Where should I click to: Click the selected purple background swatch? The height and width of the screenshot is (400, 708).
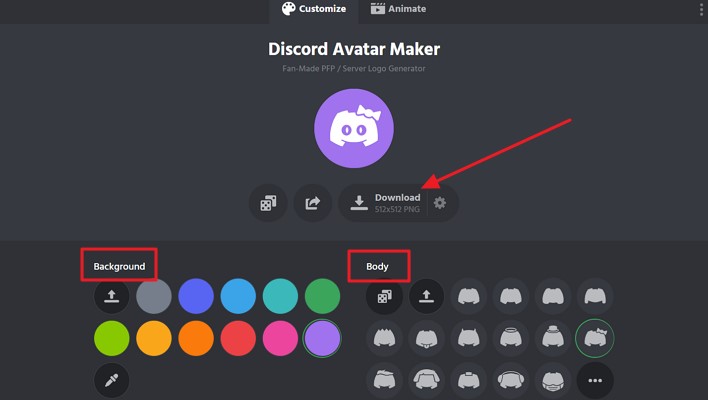point(322,338)
